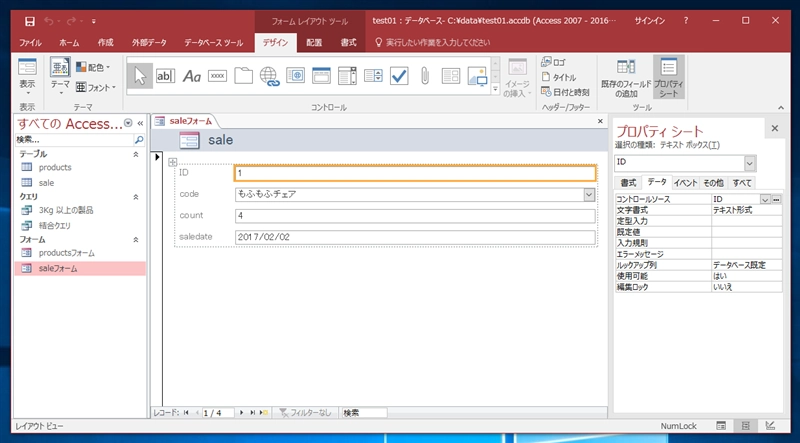
Task: Pick the Image control tool
Action: tap(478, 76)
